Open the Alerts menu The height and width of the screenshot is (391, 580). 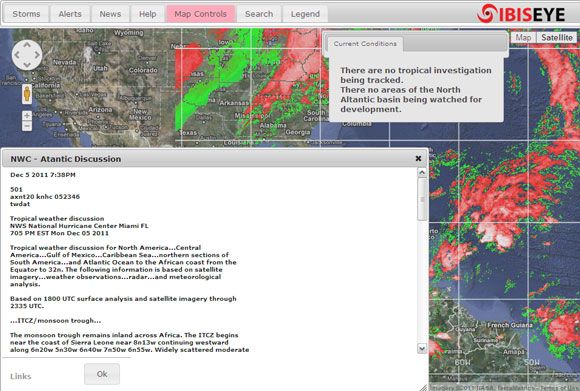(70, 14)
